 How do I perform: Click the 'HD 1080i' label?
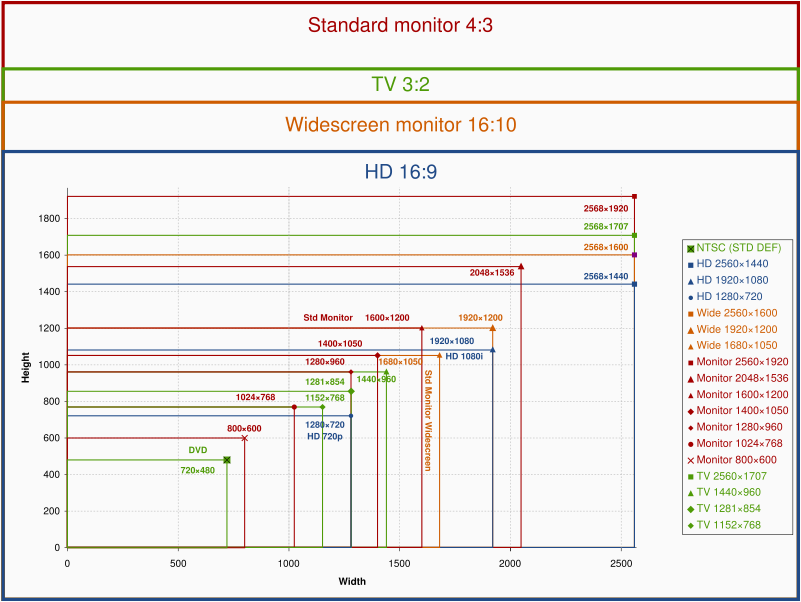(464, 357)
